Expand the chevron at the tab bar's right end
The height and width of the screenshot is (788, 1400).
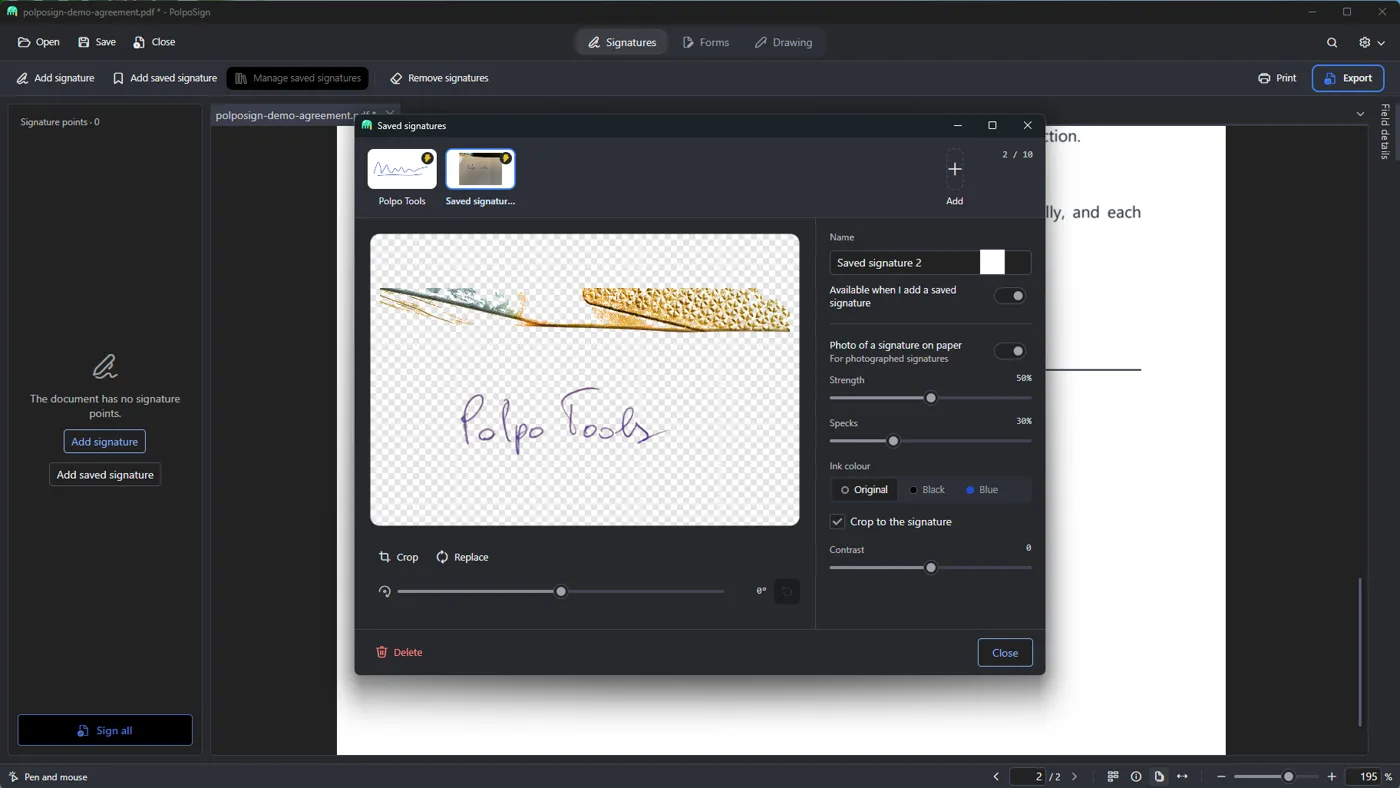click(1360, 114)
